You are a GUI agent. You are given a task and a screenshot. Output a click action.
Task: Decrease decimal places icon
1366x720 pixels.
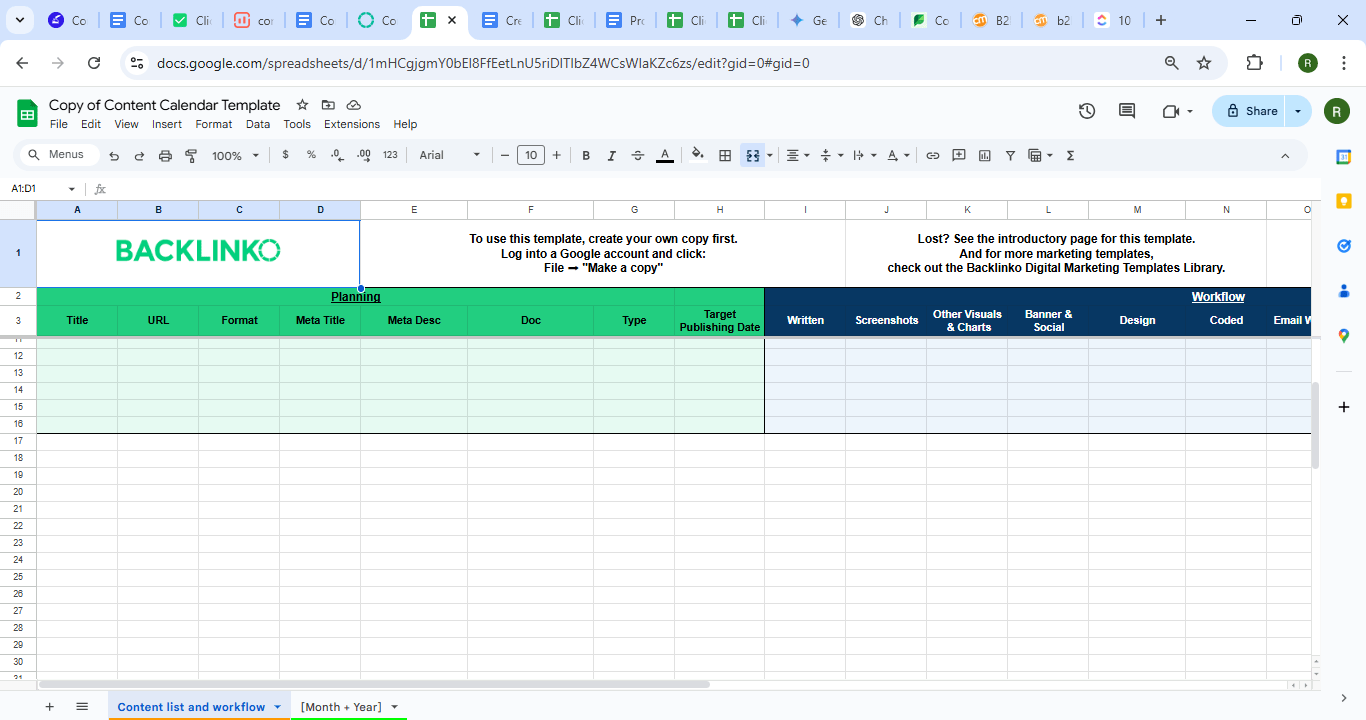click(x=337, y=155)
